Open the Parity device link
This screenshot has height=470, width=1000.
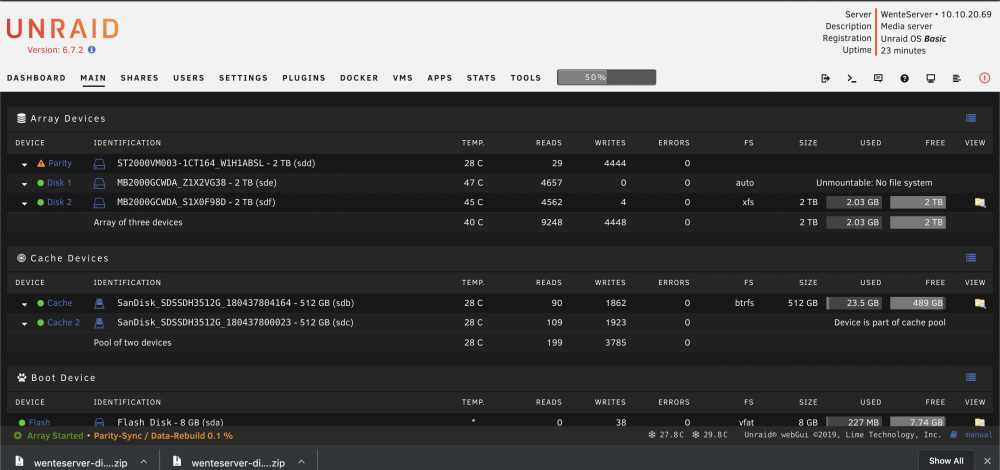60,163
